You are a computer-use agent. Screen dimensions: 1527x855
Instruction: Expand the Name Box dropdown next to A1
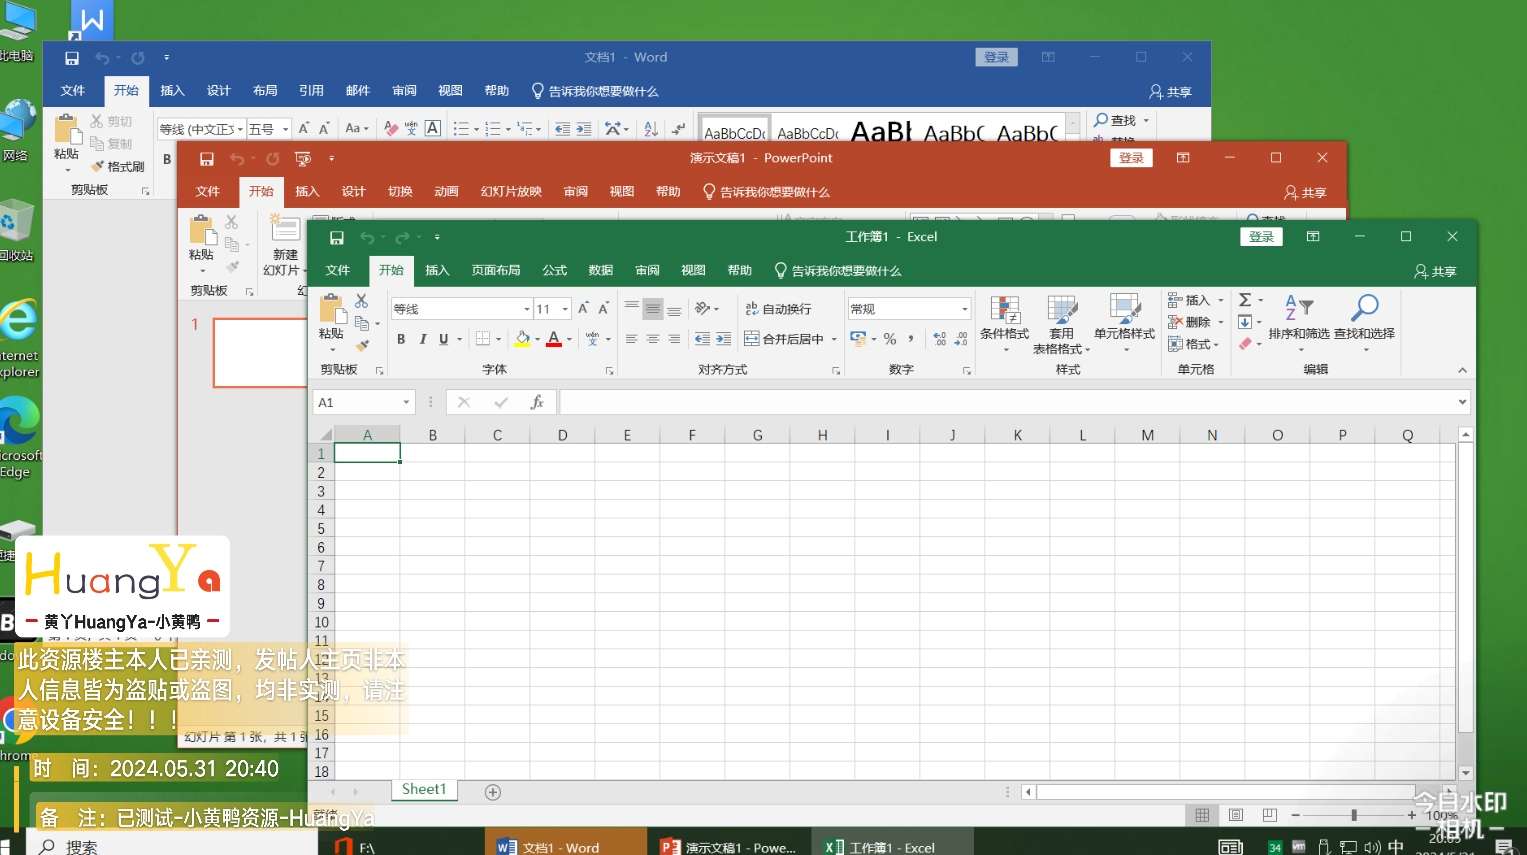click(406, 402)
